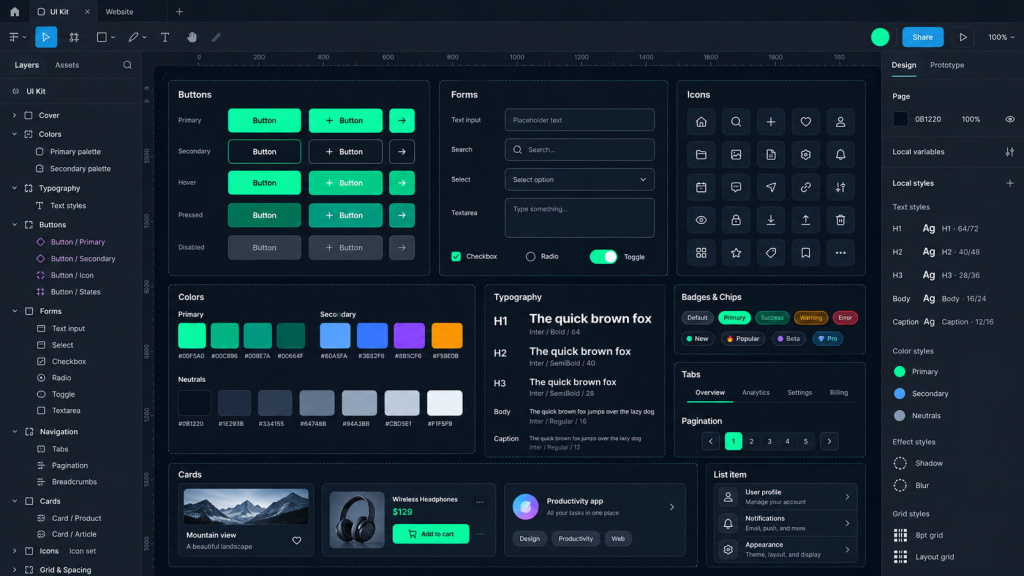Select the Analytics tab
The width and height of the screenshot is (1024, 576).
coord(756,392)
